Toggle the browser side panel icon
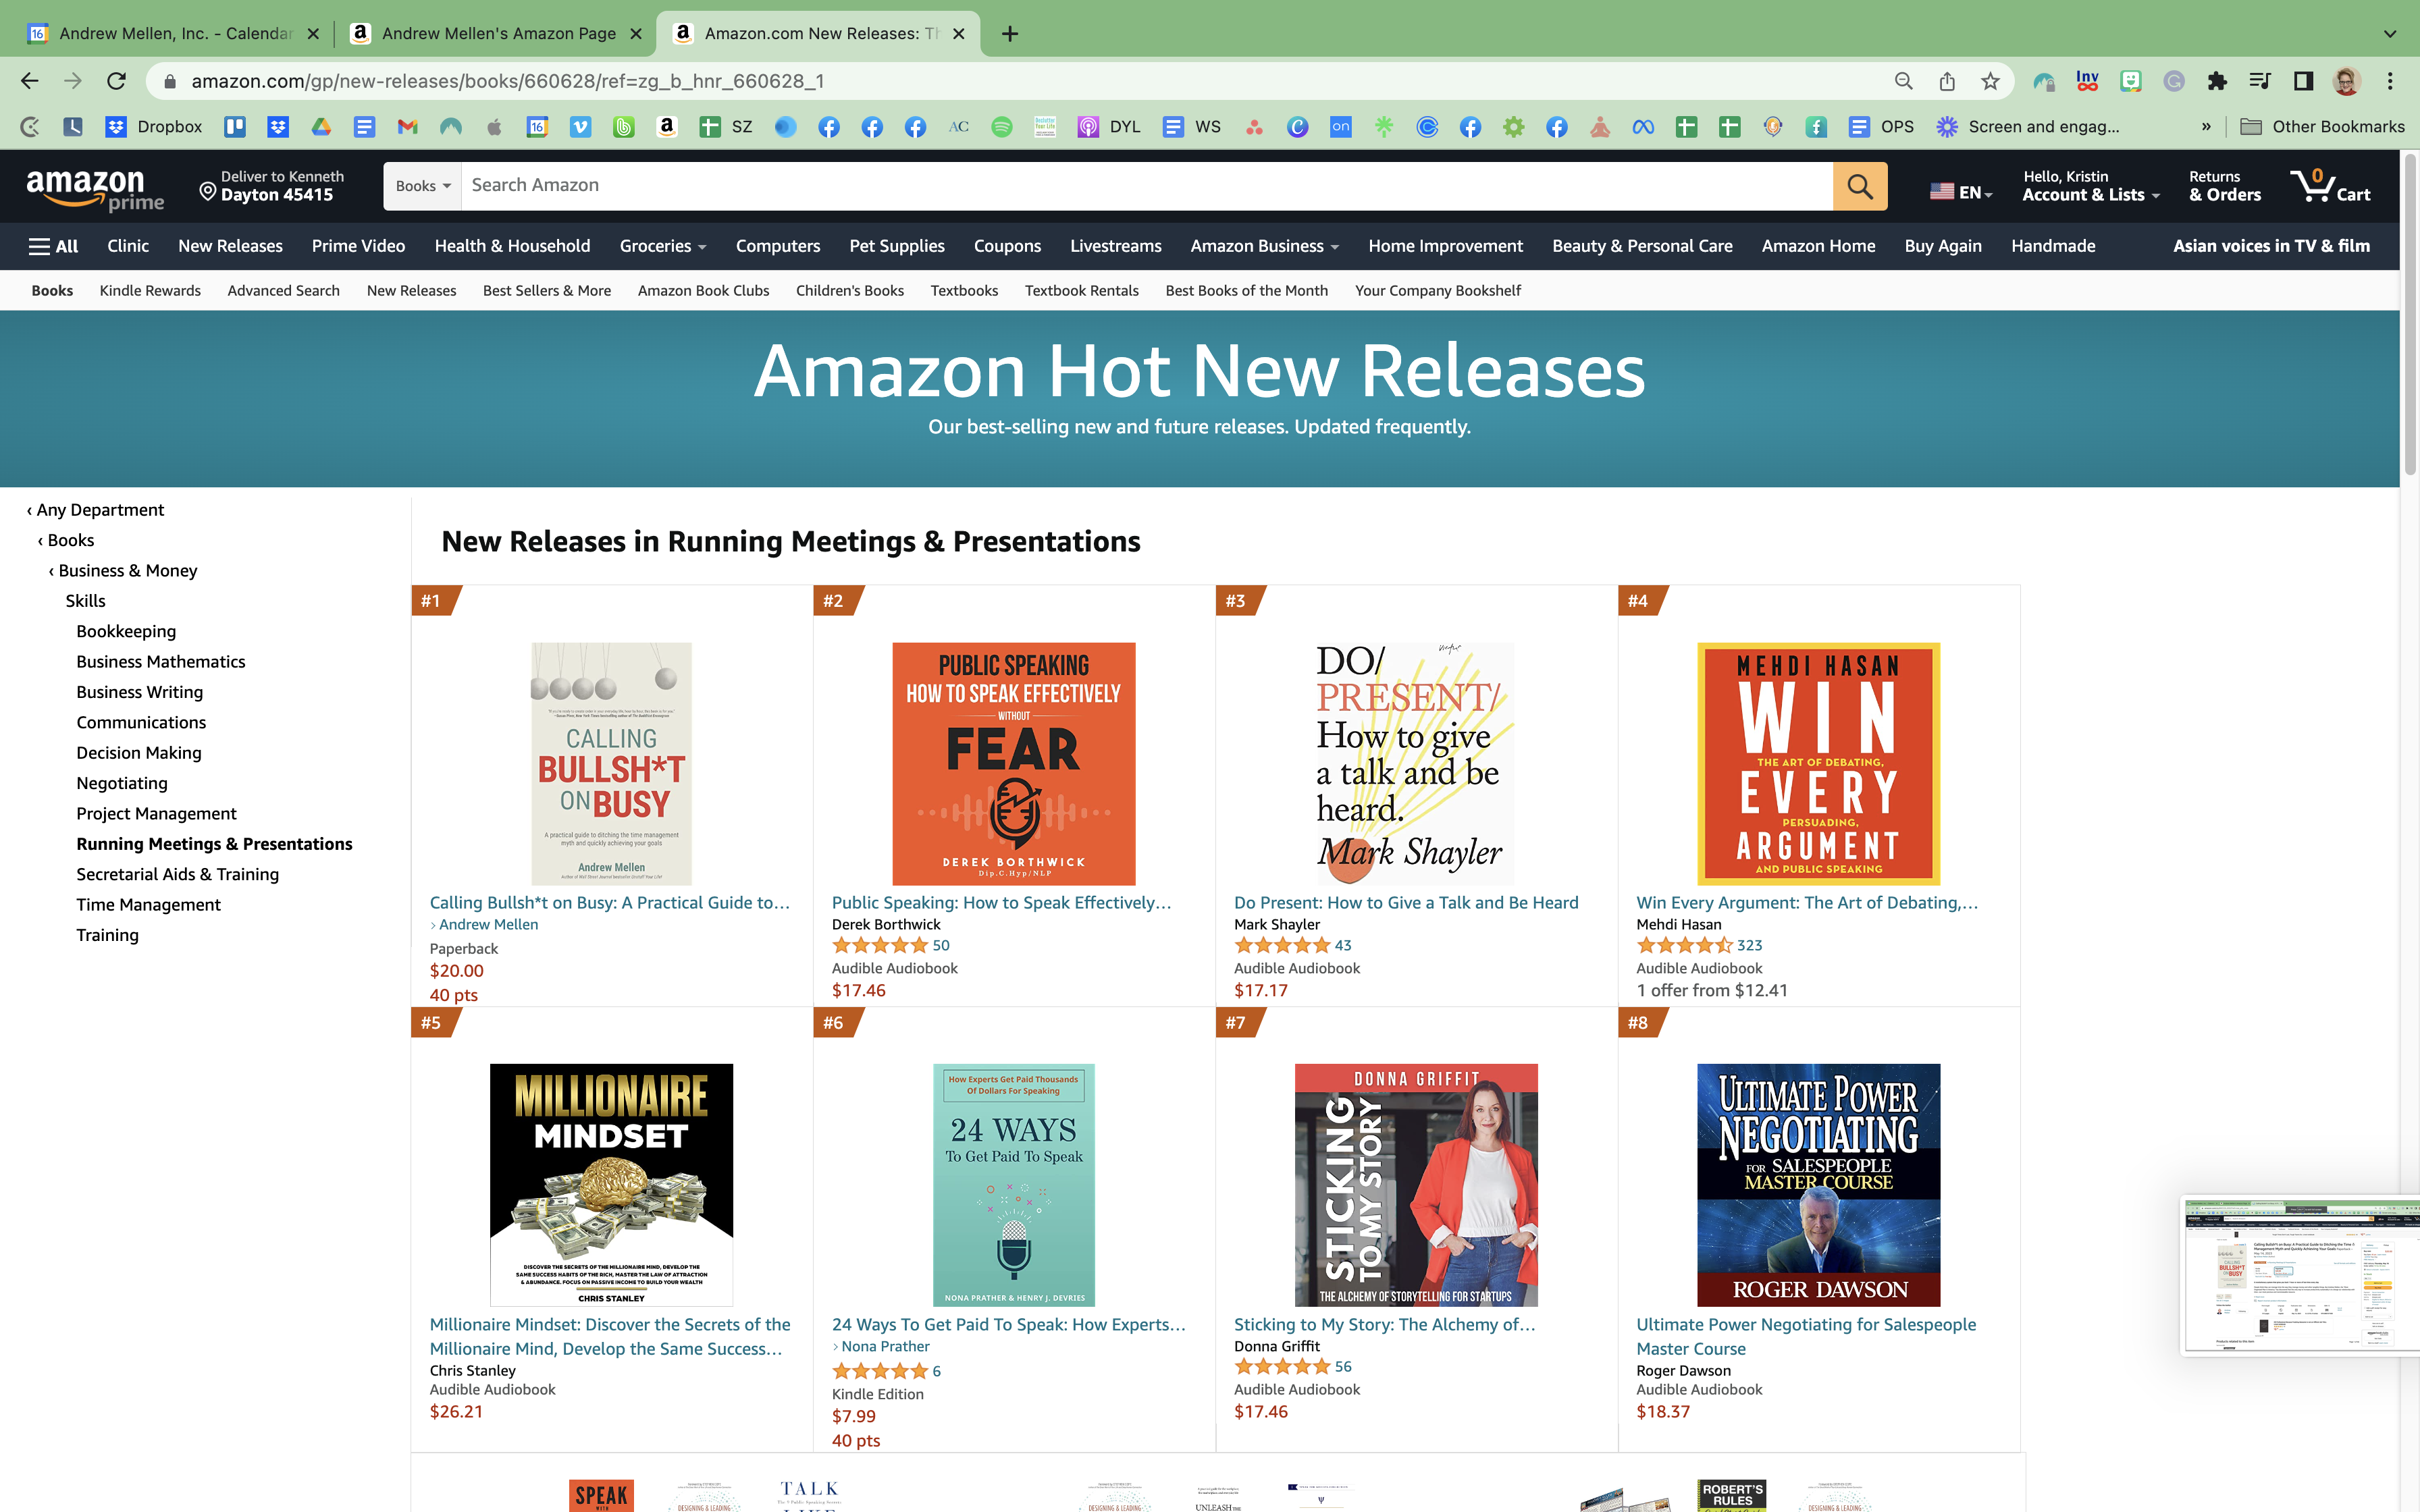This screenshot has width=2420, height=1512. (2303, 81)
